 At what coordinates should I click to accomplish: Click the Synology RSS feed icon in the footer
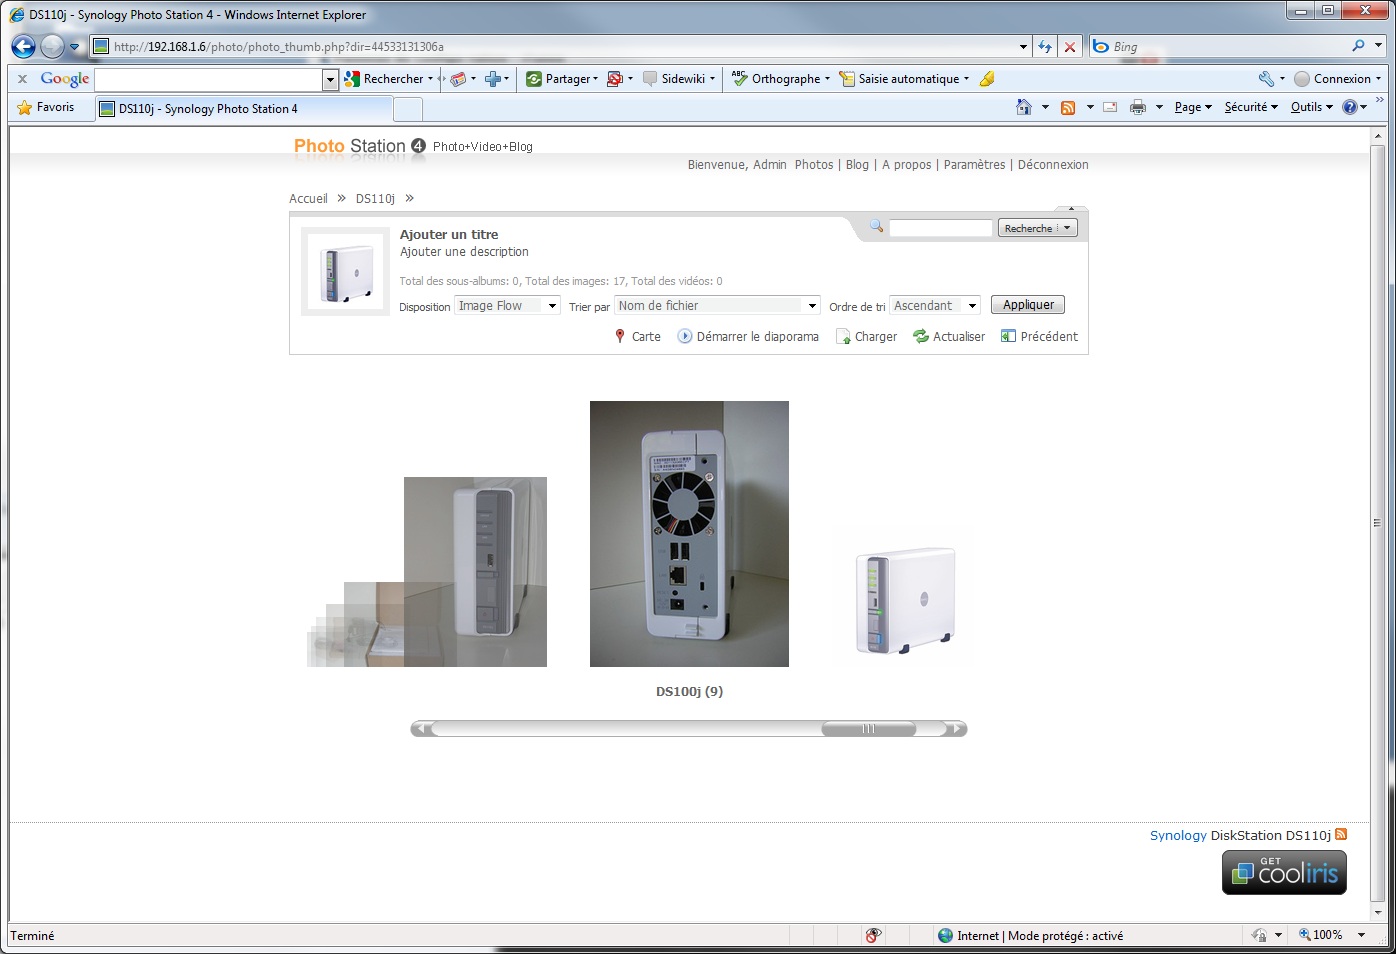[x=1341, y=834]
